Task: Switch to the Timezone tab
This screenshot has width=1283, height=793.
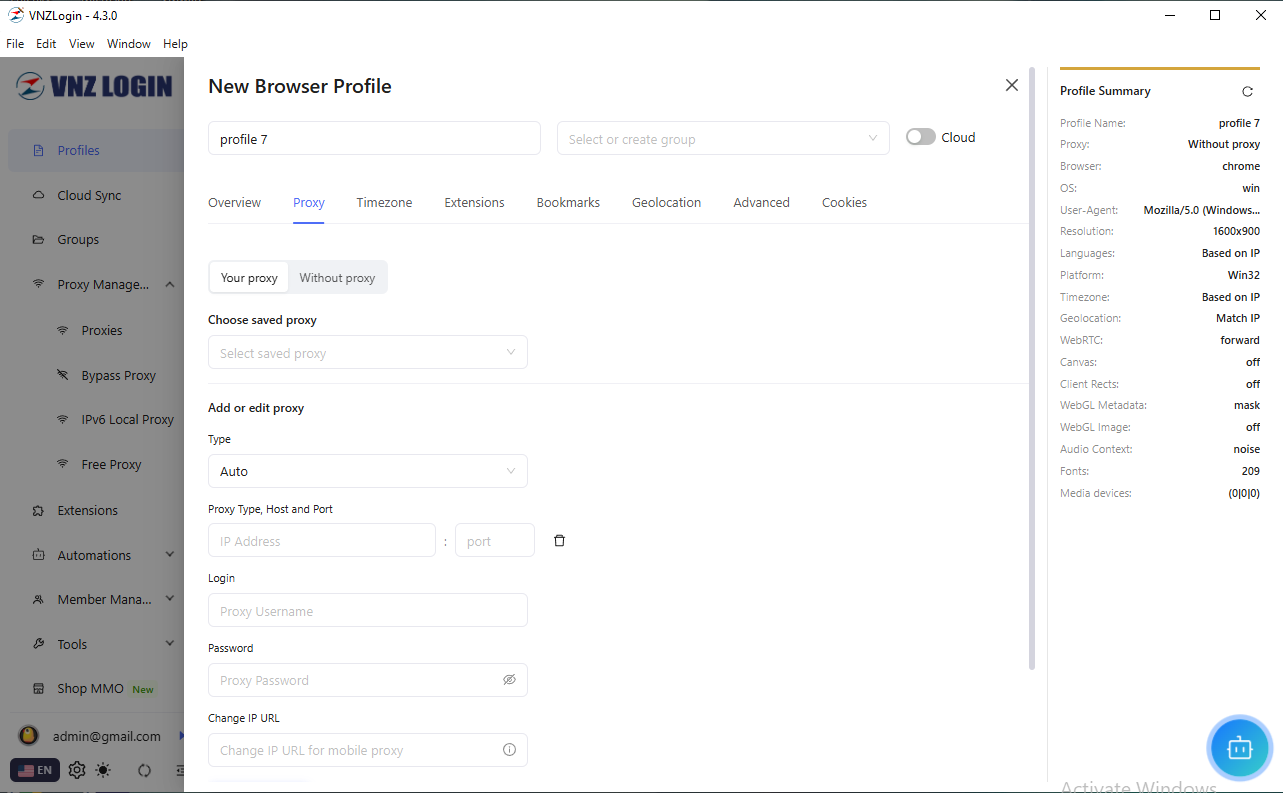Action: [x=384, y=203]
